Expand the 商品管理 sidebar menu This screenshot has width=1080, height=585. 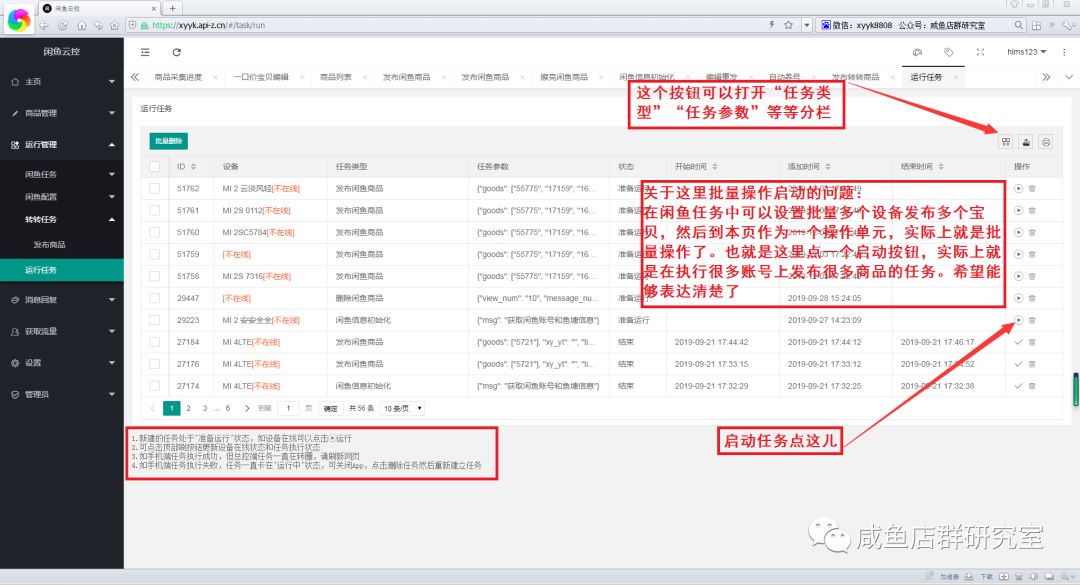(x=61, y=113)
